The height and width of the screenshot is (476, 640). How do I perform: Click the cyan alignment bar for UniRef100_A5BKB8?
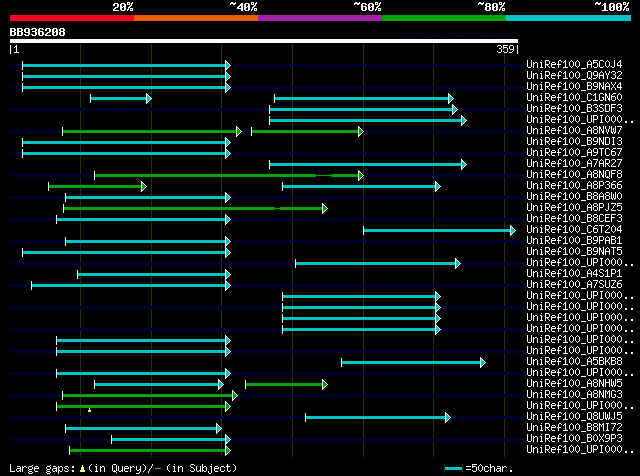pyautogui.click(x=413, y=363)
